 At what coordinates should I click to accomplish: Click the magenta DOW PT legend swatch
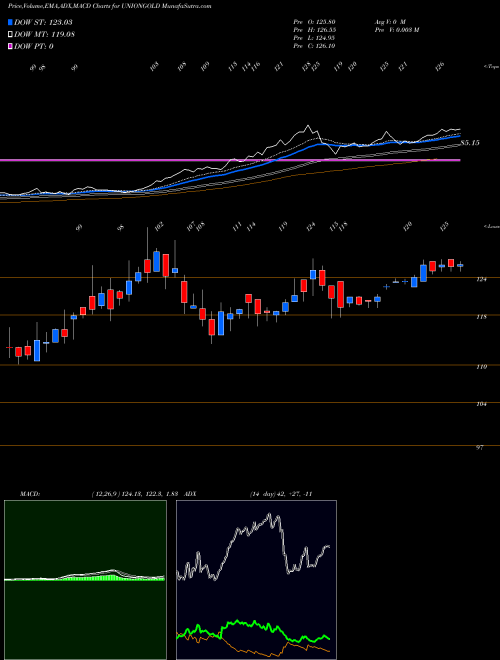click(11, 46)
